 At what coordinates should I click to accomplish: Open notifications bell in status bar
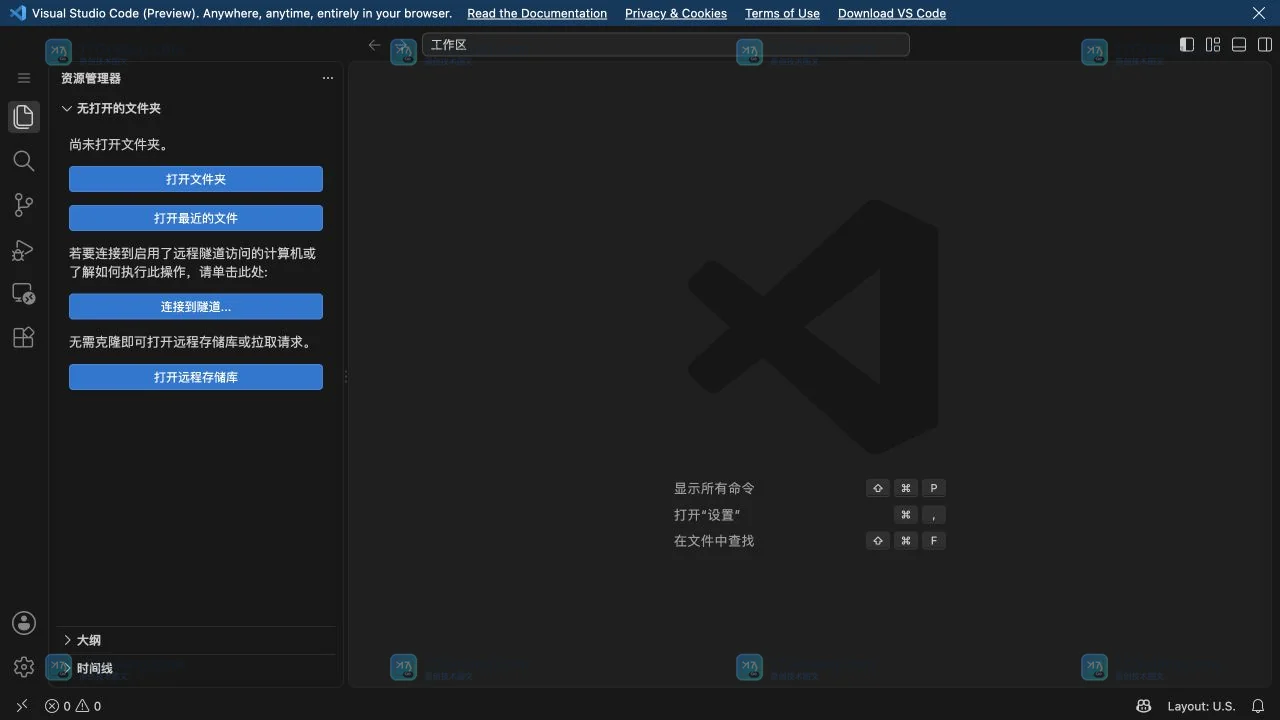pos(1258,706)
